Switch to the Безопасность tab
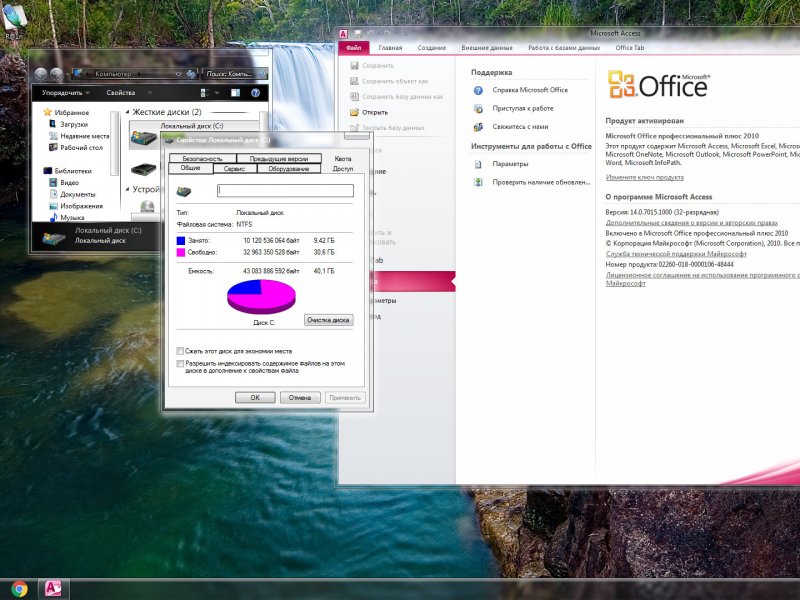Screen dimensions: 800x600 click(203, 159)
